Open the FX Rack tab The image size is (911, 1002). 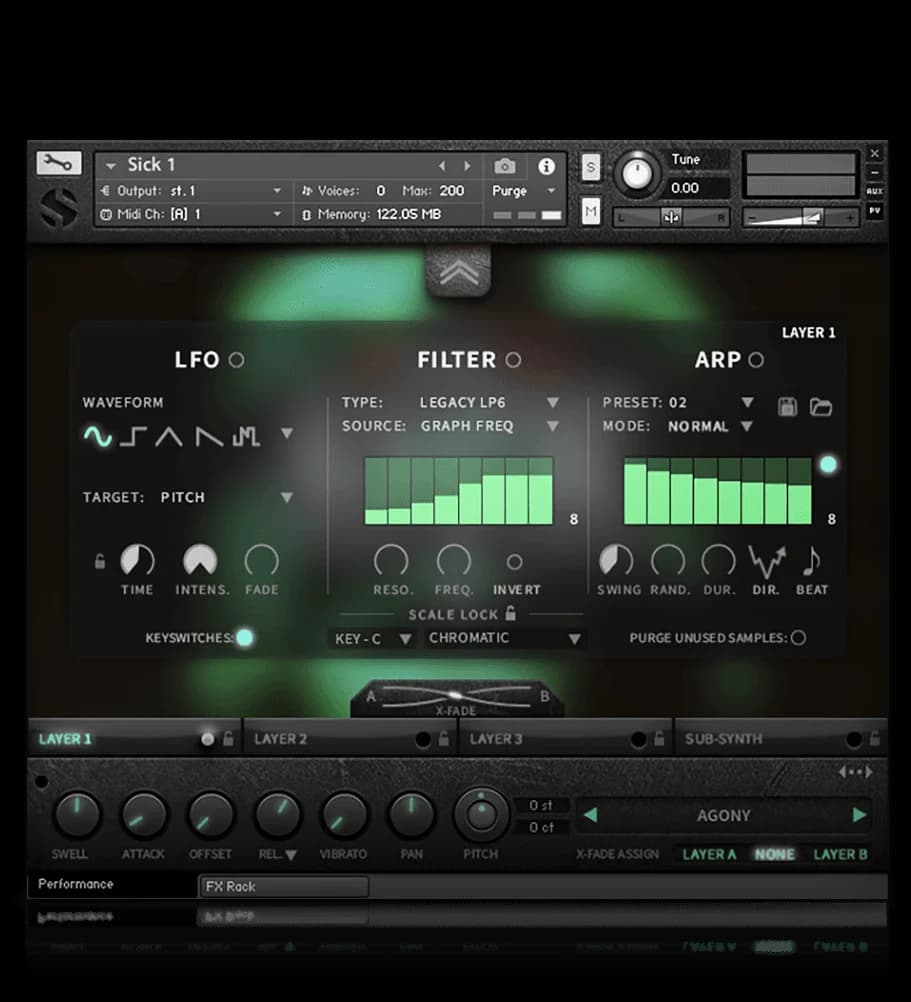pos(284,886)
